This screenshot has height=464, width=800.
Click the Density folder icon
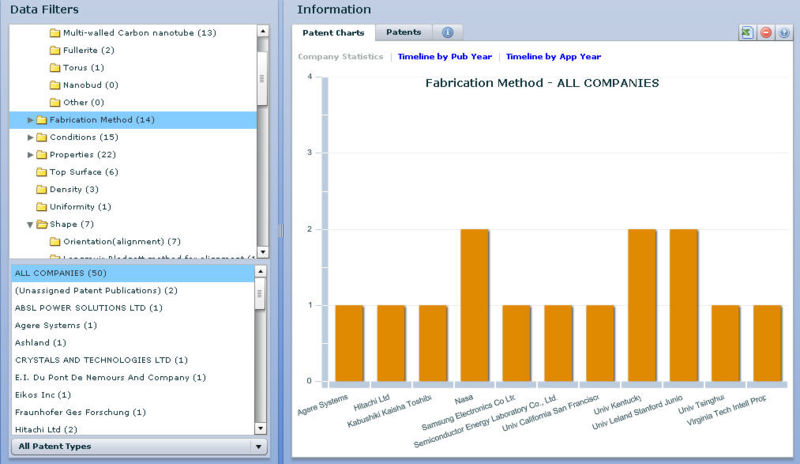coord(41,189)
